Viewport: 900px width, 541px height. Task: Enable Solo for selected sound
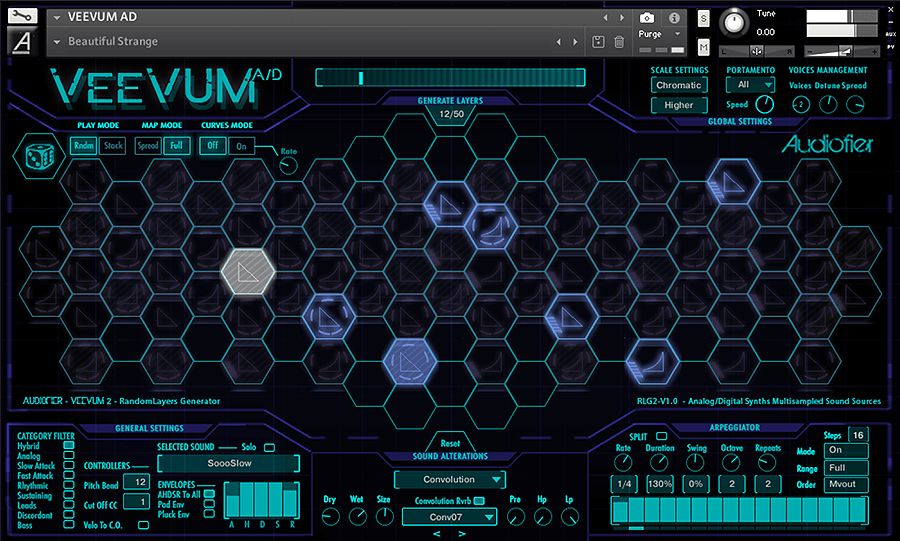pyautogui.click(x=269, y=447)
